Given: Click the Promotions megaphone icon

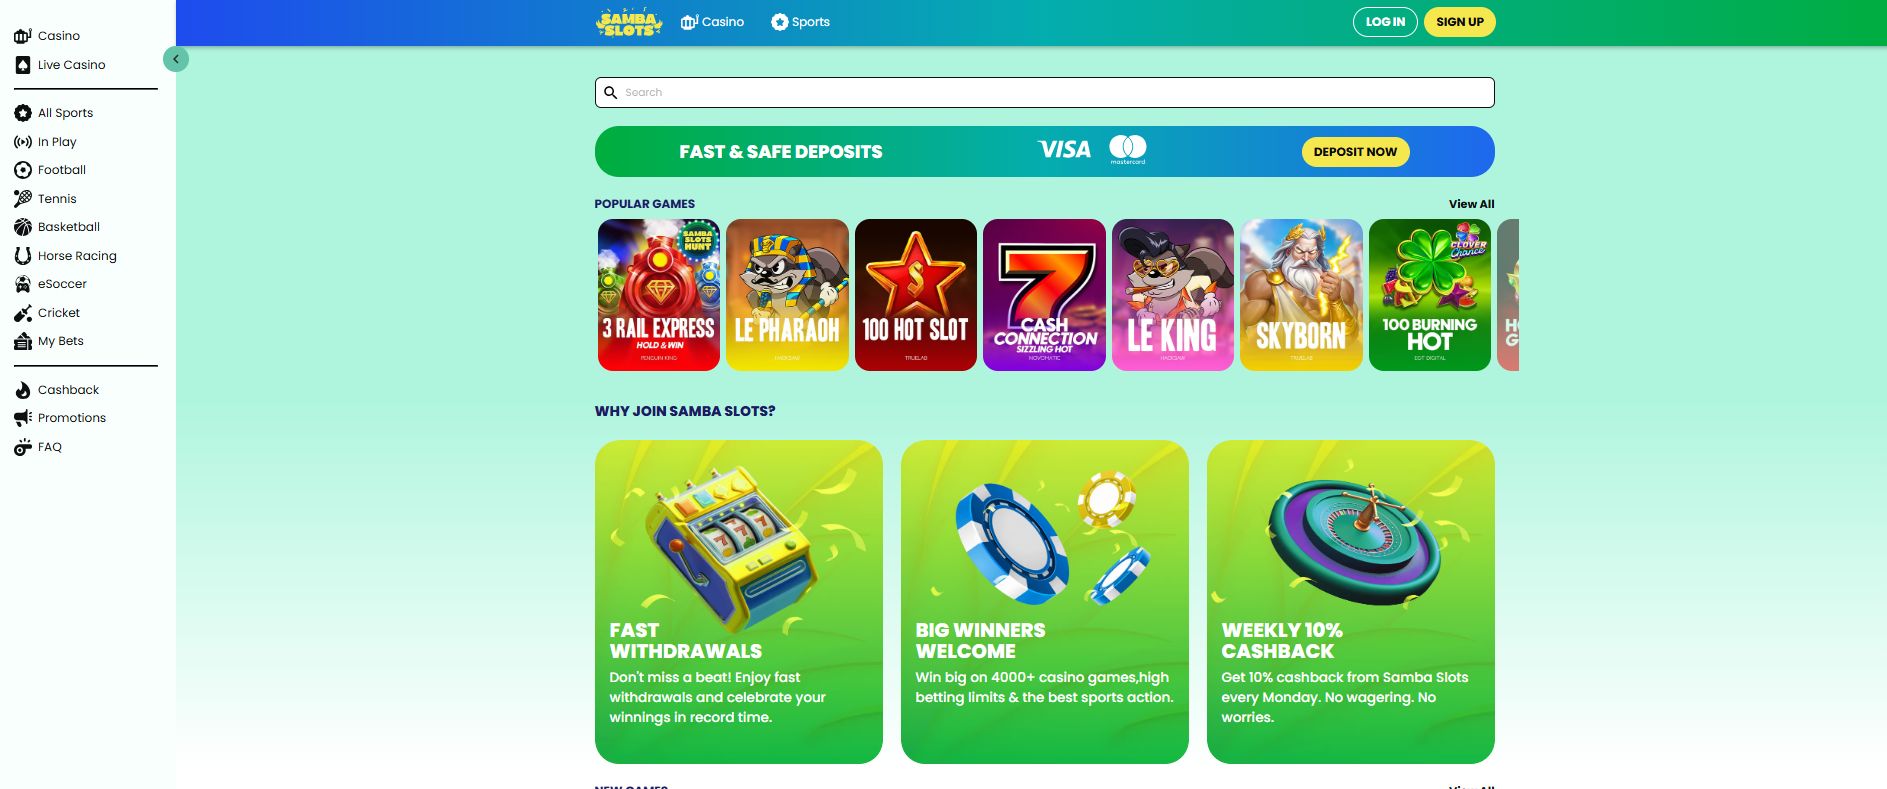Looking at the screenshot, I should point(23,418).
